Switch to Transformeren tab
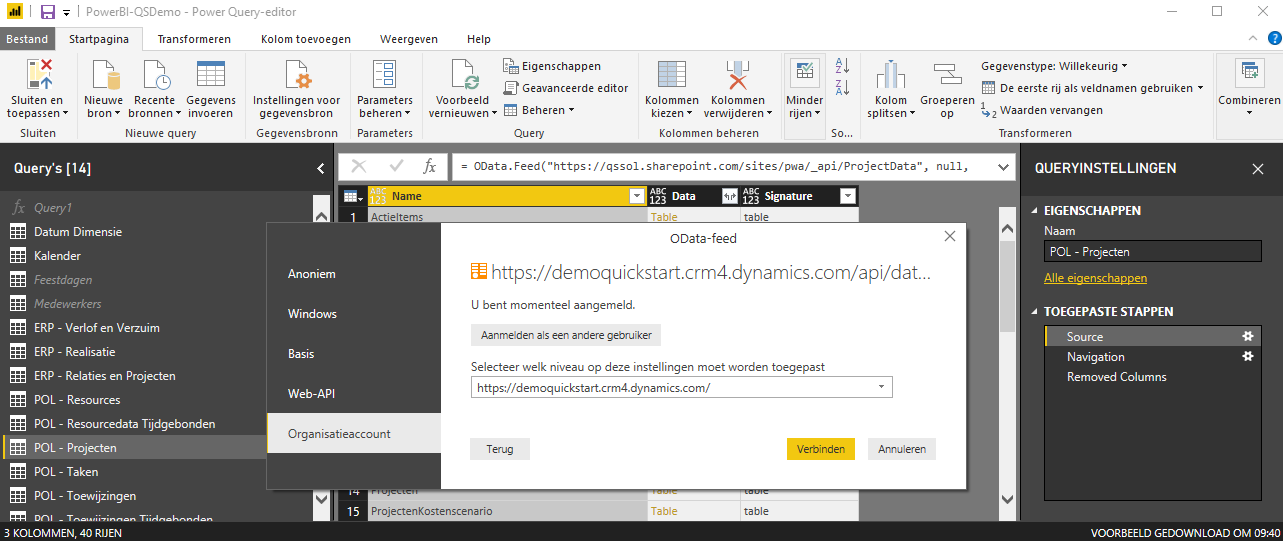1283x541 pixels. (x=194, y=39)
